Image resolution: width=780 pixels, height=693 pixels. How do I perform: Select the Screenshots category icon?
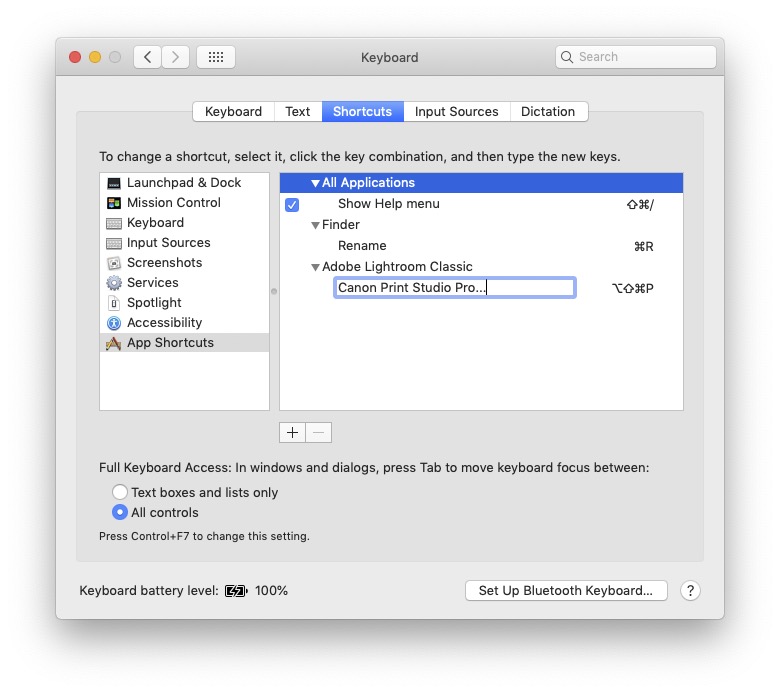pos(114,263)
